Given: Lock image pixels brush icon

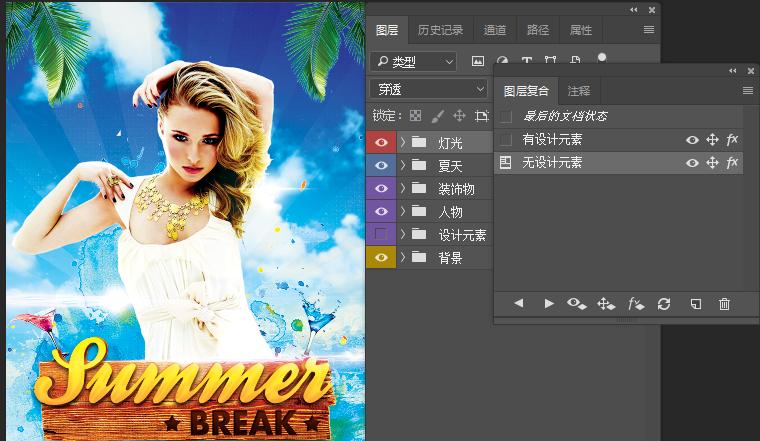Looking at the screenshot, I should [x=437, y=115].
